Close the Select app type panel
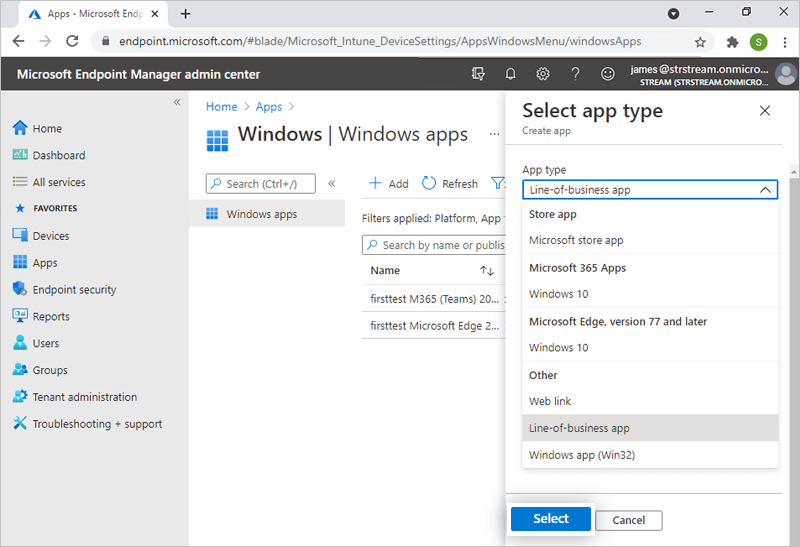 (765, 111)
